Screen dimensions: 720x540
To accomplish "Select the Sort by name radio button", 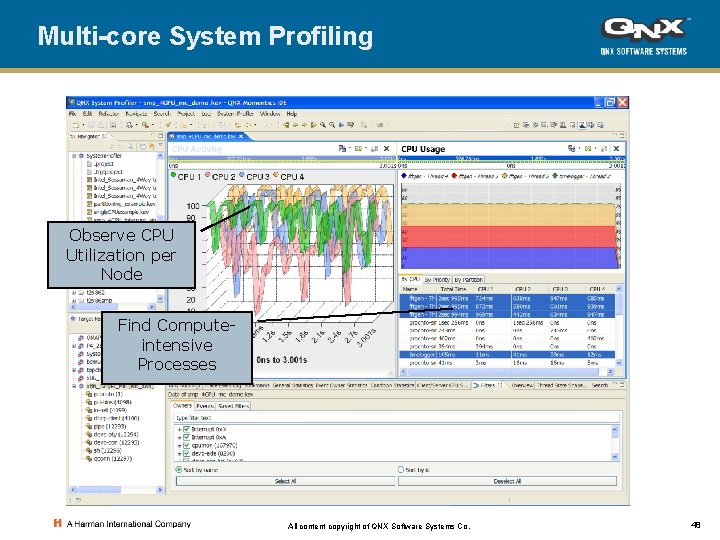I will tap(179, 470).
